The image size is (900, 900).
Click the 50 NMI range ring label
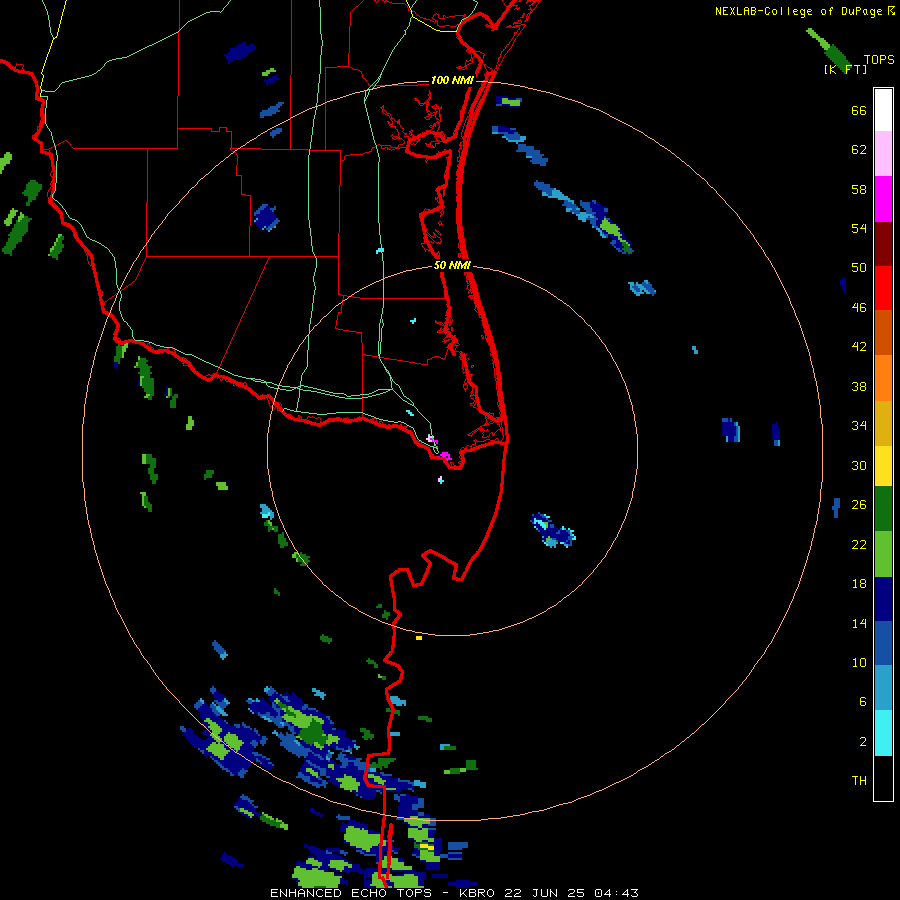(x=452, y=265)
